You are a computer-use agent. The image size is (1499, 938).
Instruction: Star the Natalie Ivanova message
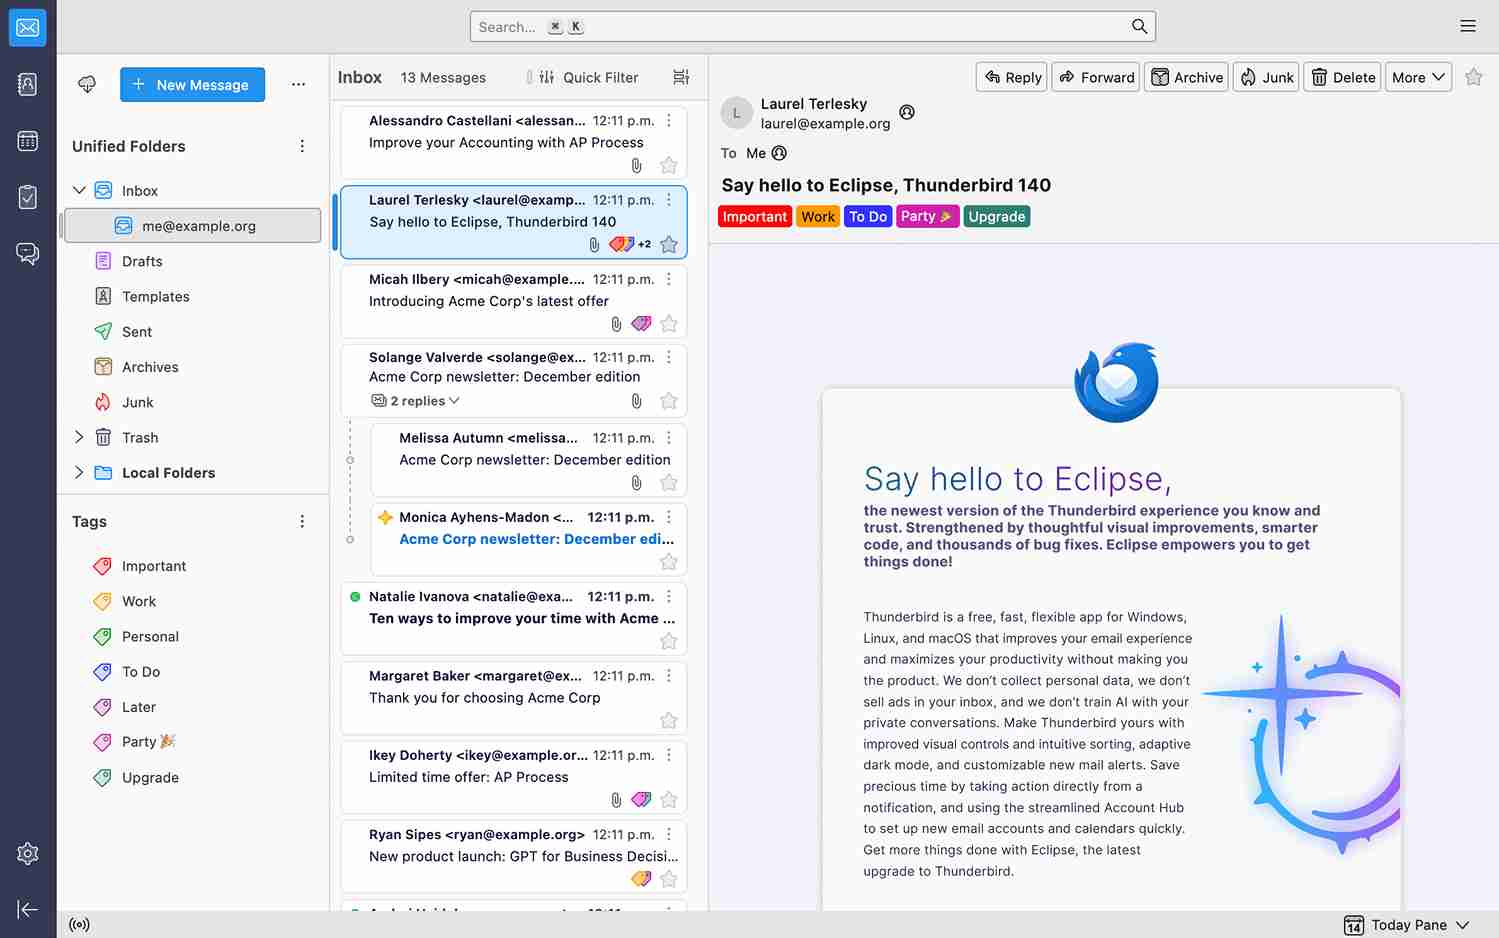669,641
